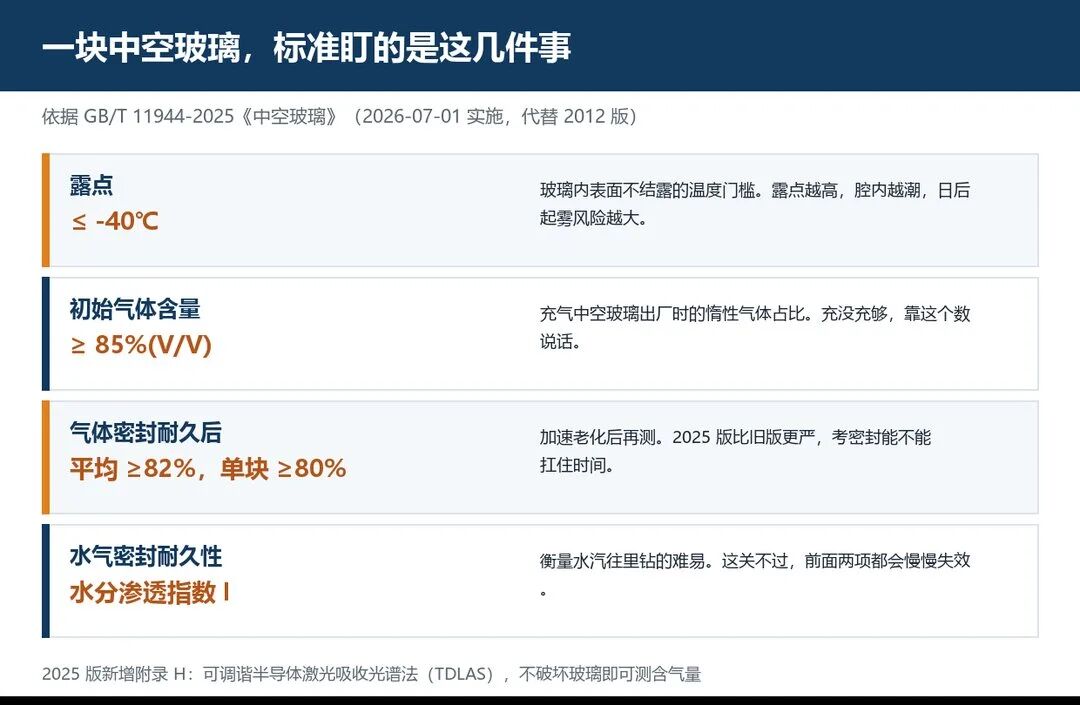Click the 水气密封耐久性 heading
Screen dimensions: 1080x705
pos(146,556)
